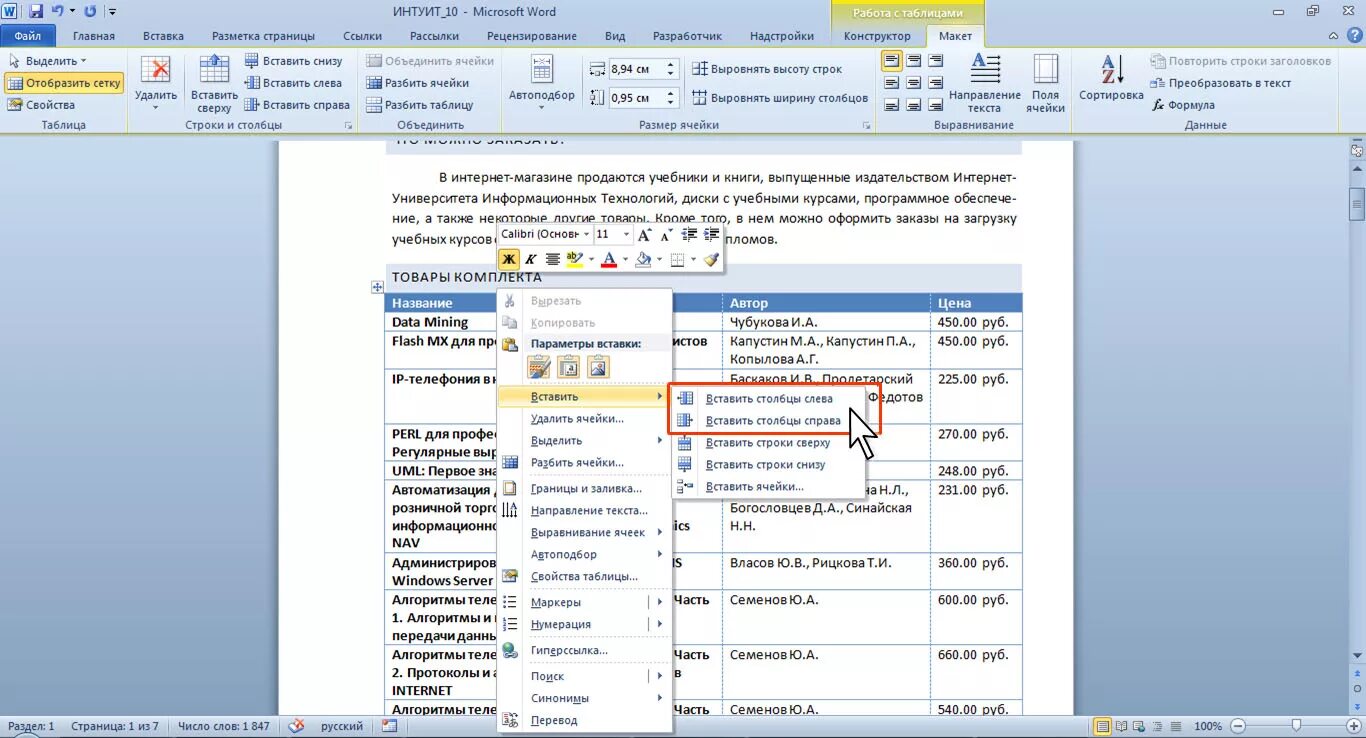Click the first paste option icon
This screenshot has height=738, width=1366.
[x=540, y=368]
